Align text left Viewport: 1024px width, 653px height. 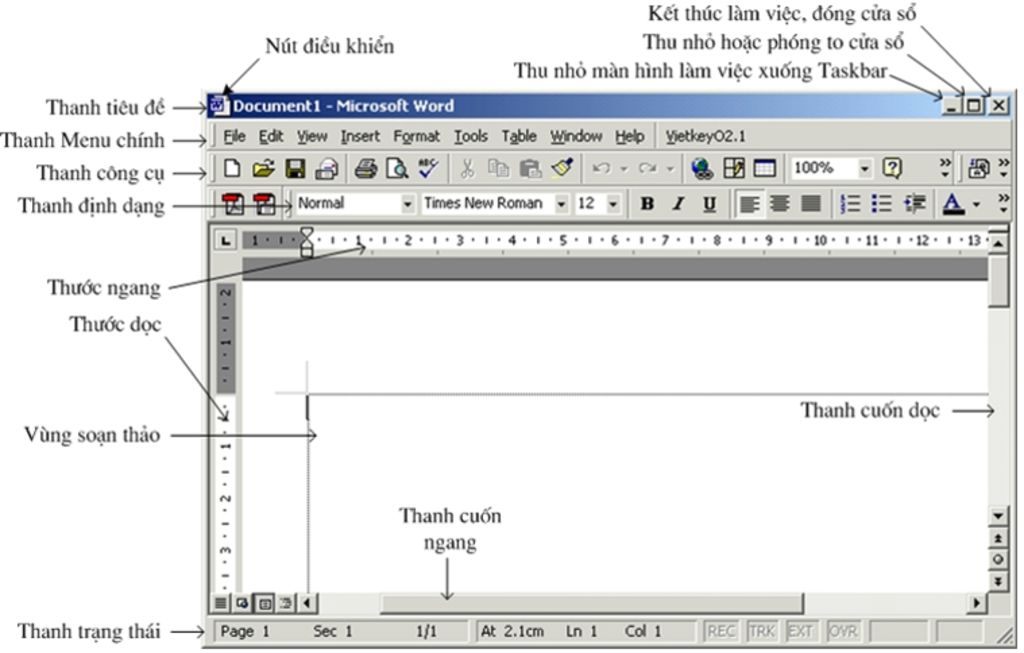[x=748, y=204]
